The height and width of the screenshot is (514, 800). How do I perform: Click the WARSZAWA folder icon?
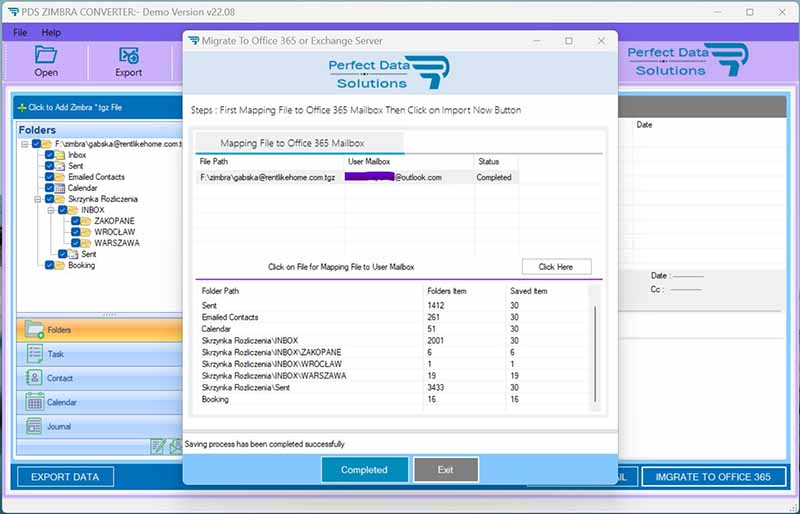(x=86, y=243)
